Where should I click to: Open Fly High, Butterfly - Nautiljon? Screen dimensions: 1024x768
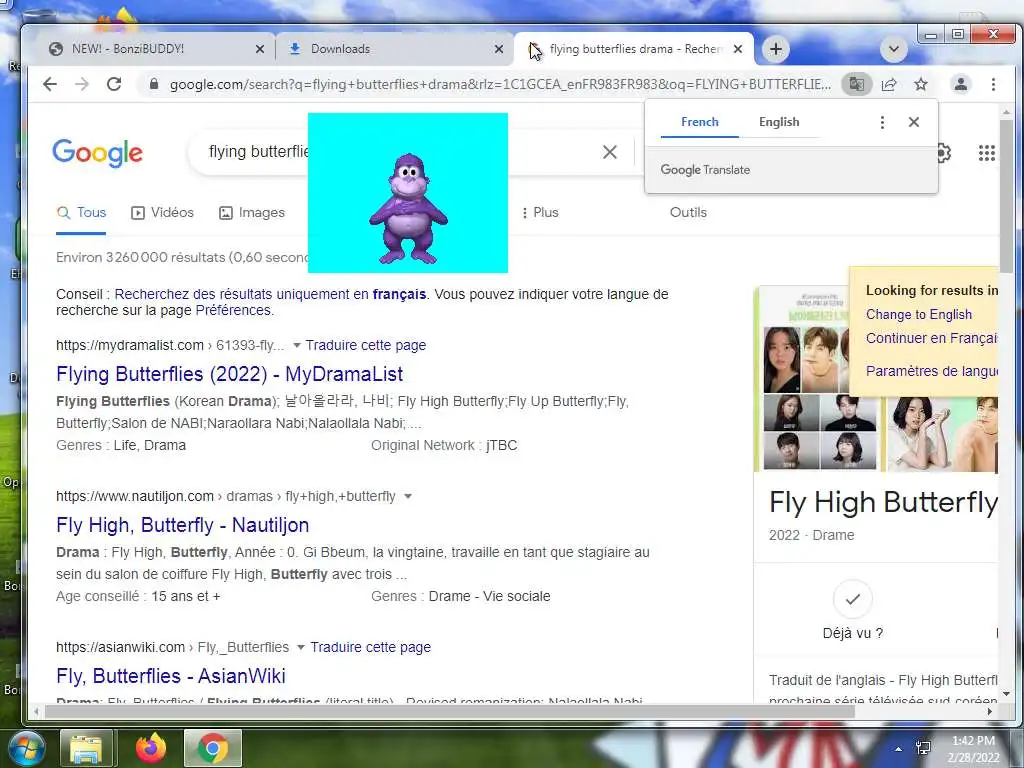pos(182,525)
